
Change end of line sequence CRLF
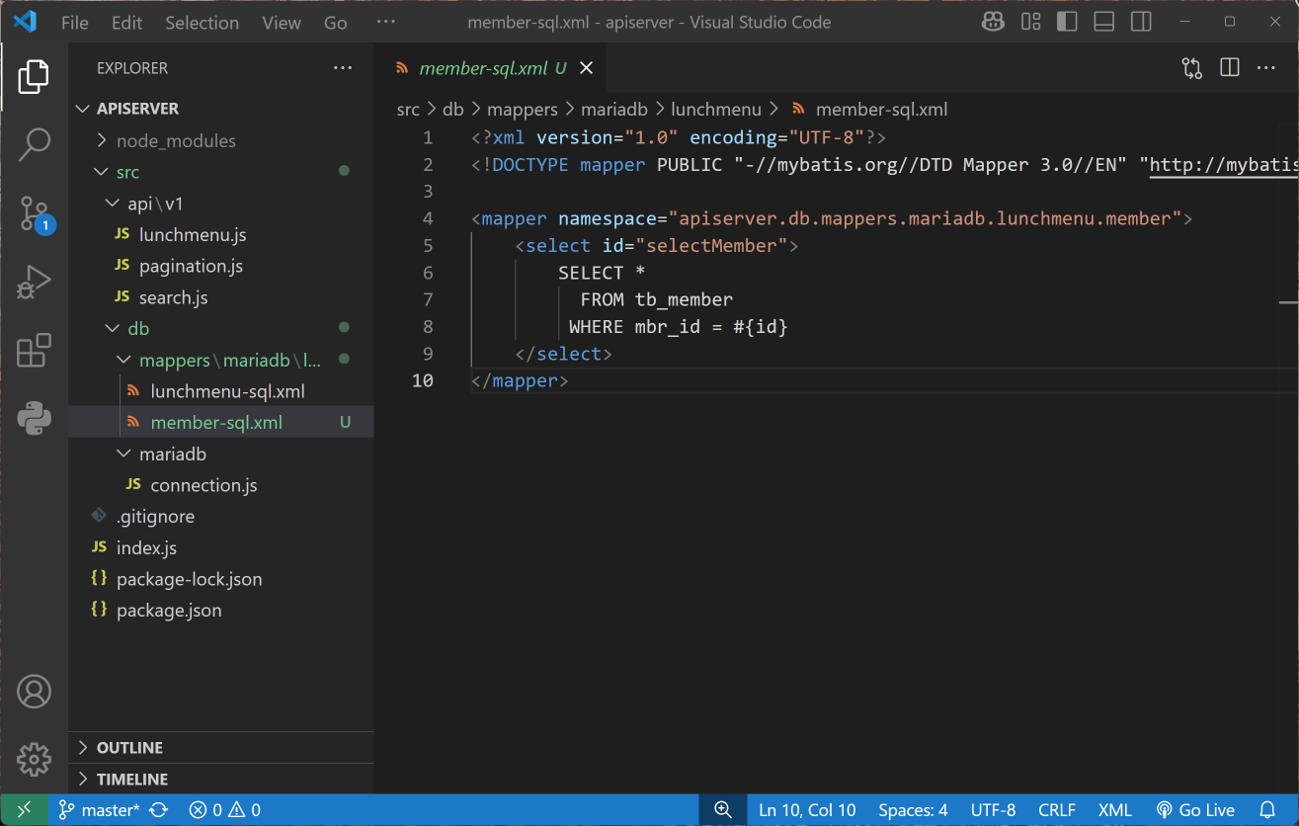[x=1057, y=810]
